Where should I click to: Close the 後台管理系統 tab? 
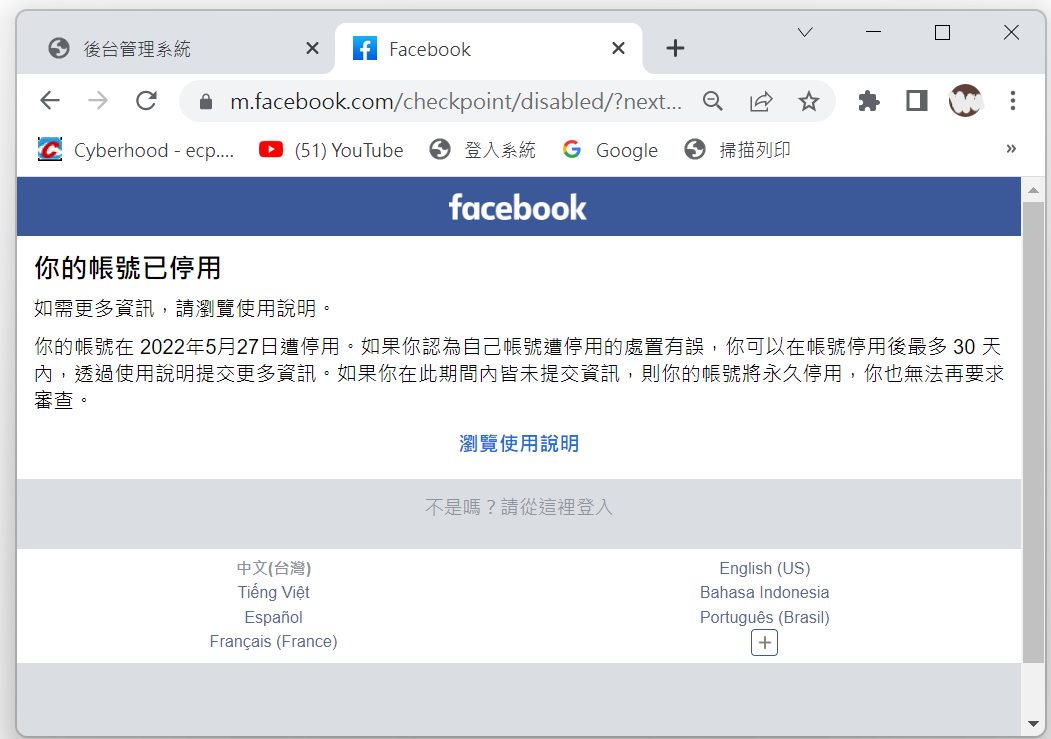[x=312, y=48]
